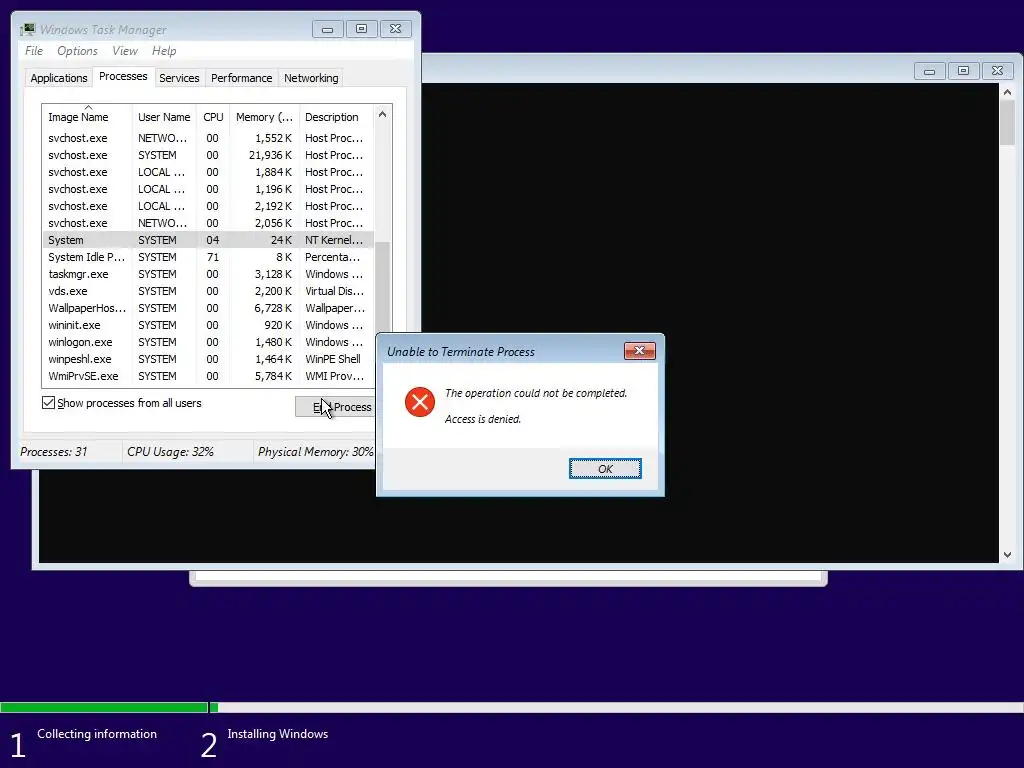Select the wininit.exe process
Image resolution: width=1024 pixels, height=768 pixels.
pos(208,325)
